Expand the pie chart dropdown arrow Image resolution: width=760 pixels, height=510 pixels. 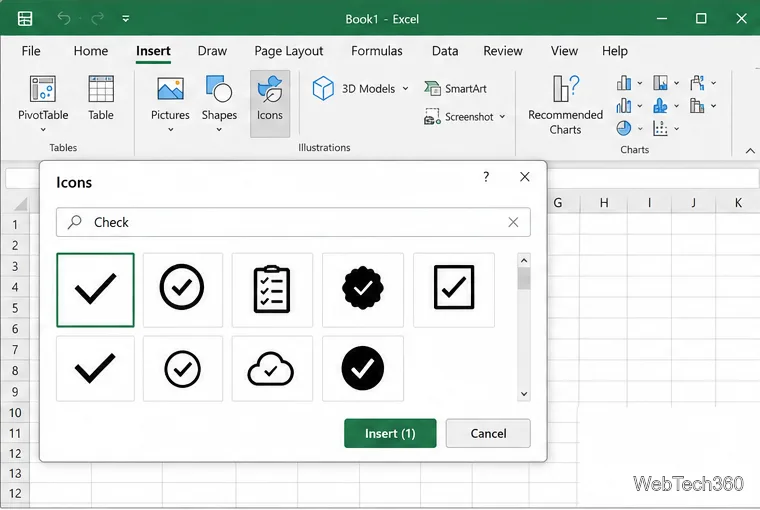(640, 128)
